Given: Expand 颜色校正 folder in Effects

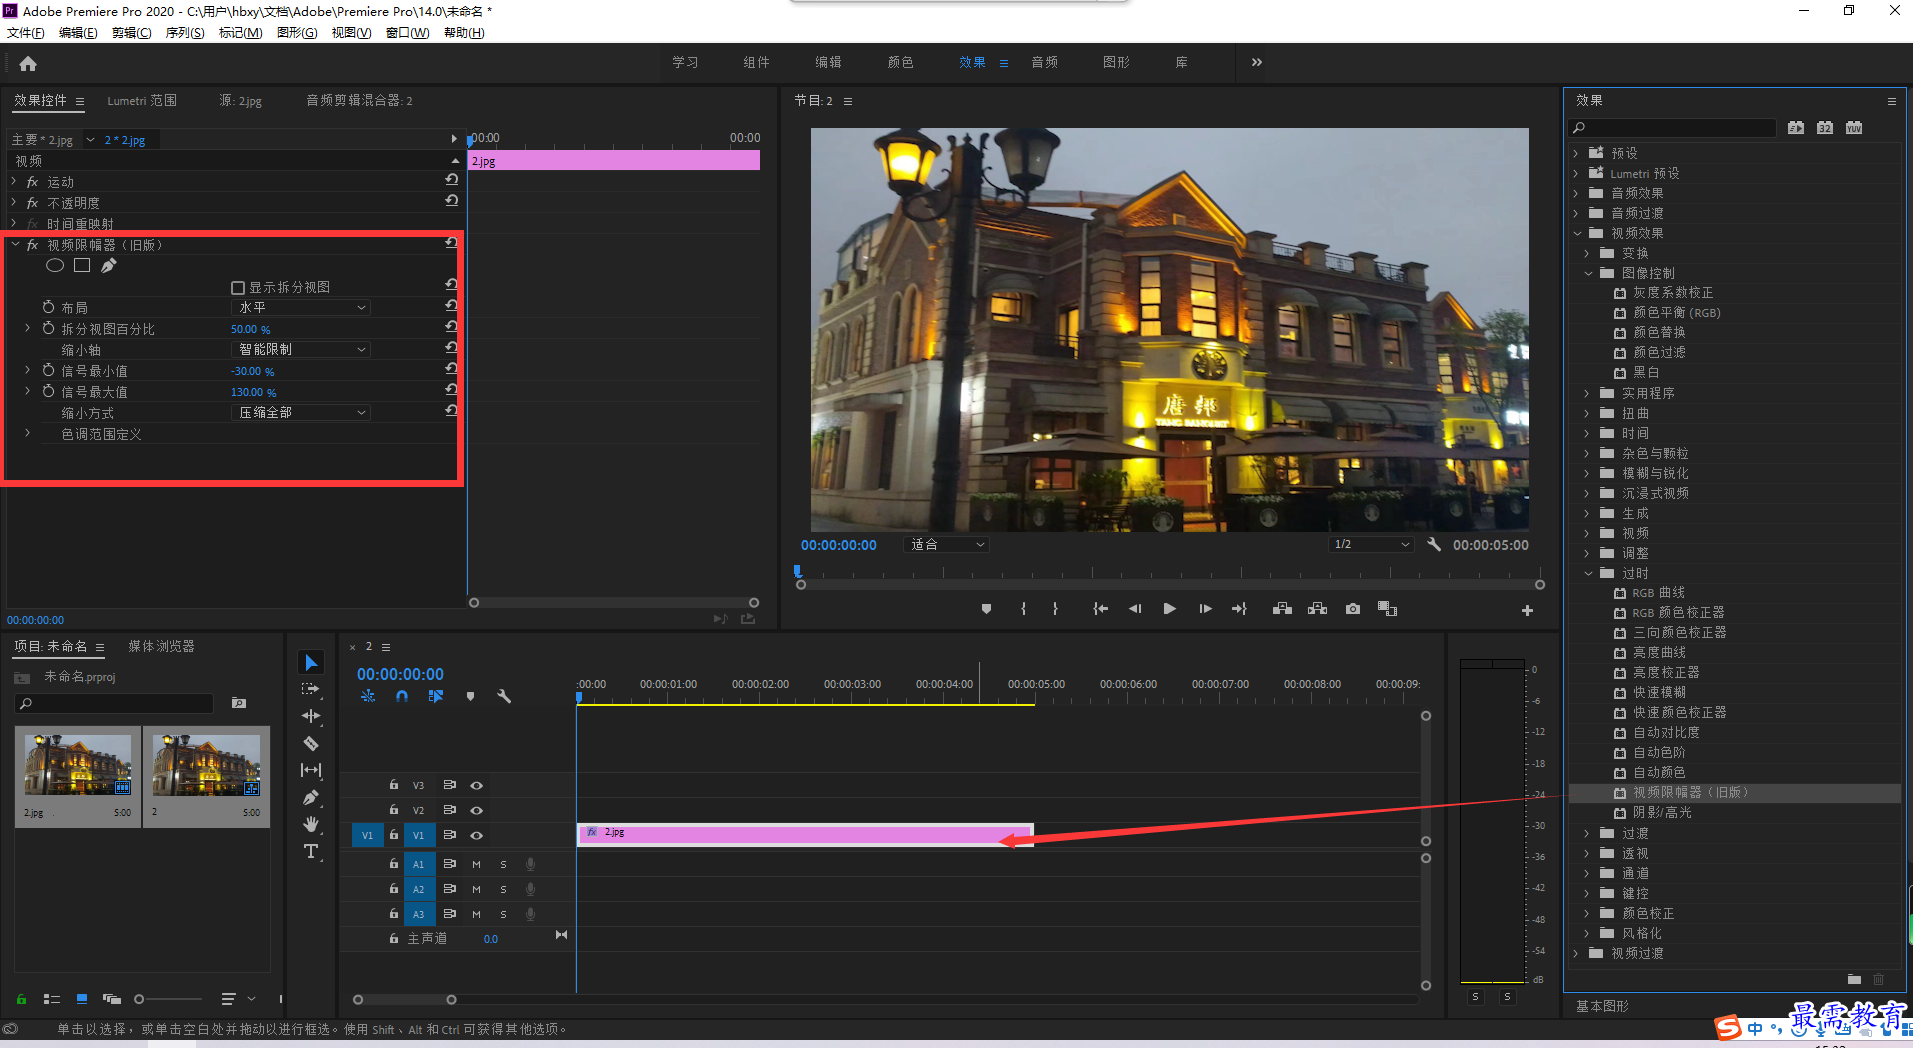Looking at the screenshot, I should tap(1587, 913).
